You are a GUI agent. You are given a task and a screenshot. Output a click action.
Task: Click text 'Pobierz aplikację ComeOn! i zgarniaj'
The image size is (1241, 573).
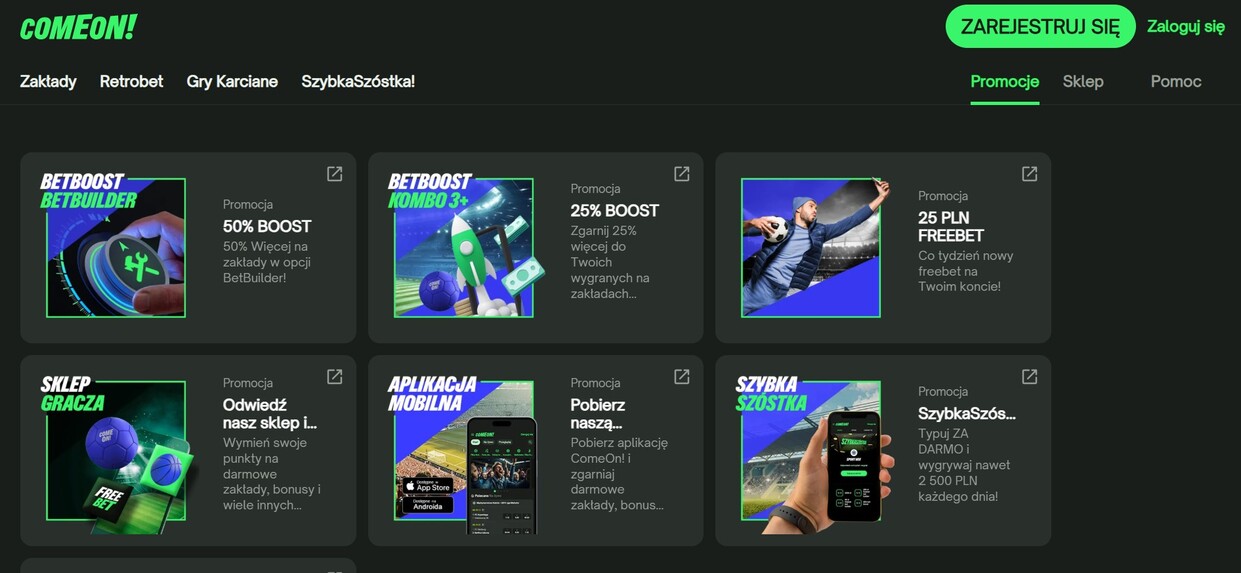(619, 474)
